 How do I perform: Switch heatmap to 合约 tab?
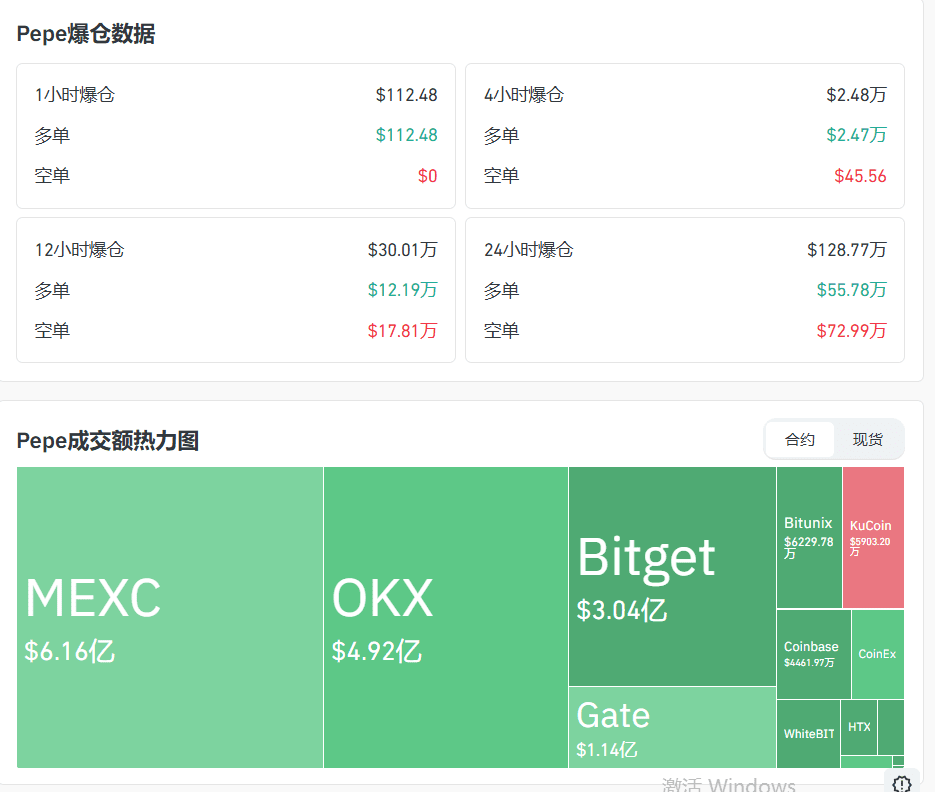[x=800, y=440]
